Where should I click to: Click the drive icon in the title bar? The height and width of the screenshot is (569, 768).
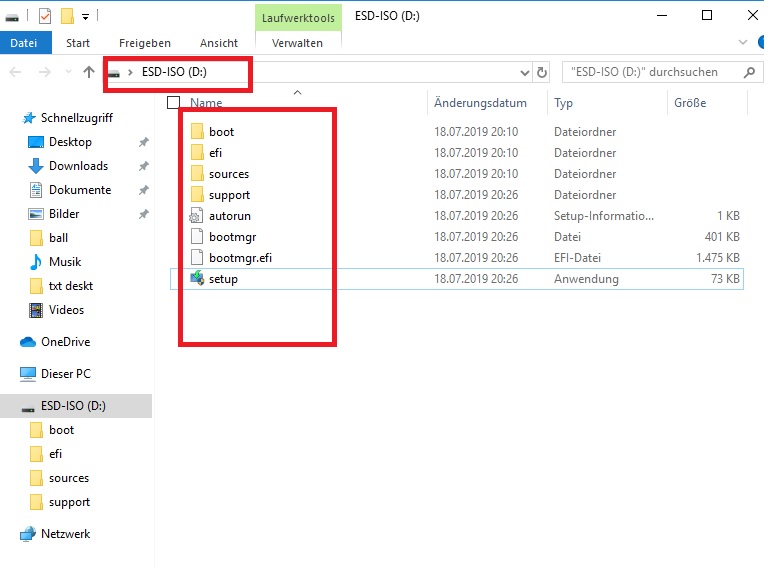[12, 17]
